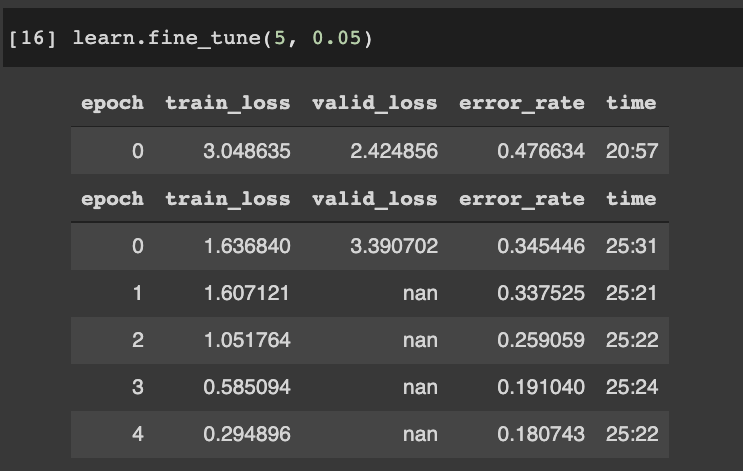The image size is (743, 471).
Task: Click time value 25:31
Action: pyautogui.click(x=632, y=246)
